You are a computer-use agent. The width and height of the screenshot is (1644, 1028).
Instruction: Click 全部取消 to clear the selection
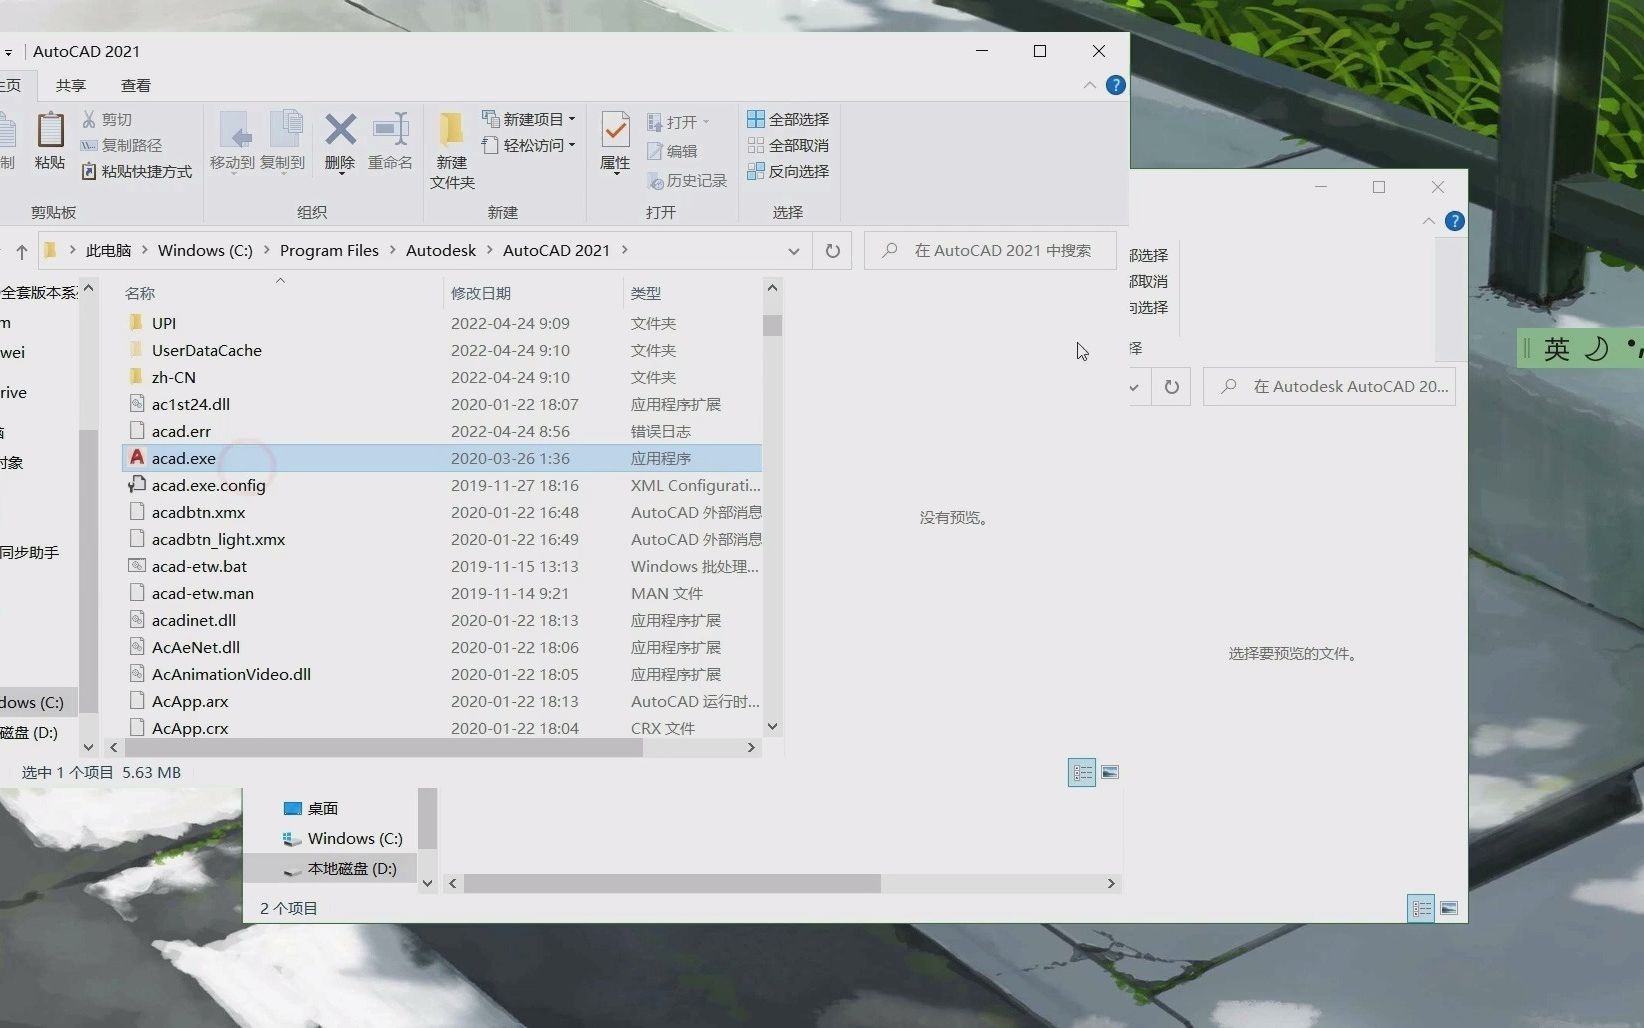789,145
